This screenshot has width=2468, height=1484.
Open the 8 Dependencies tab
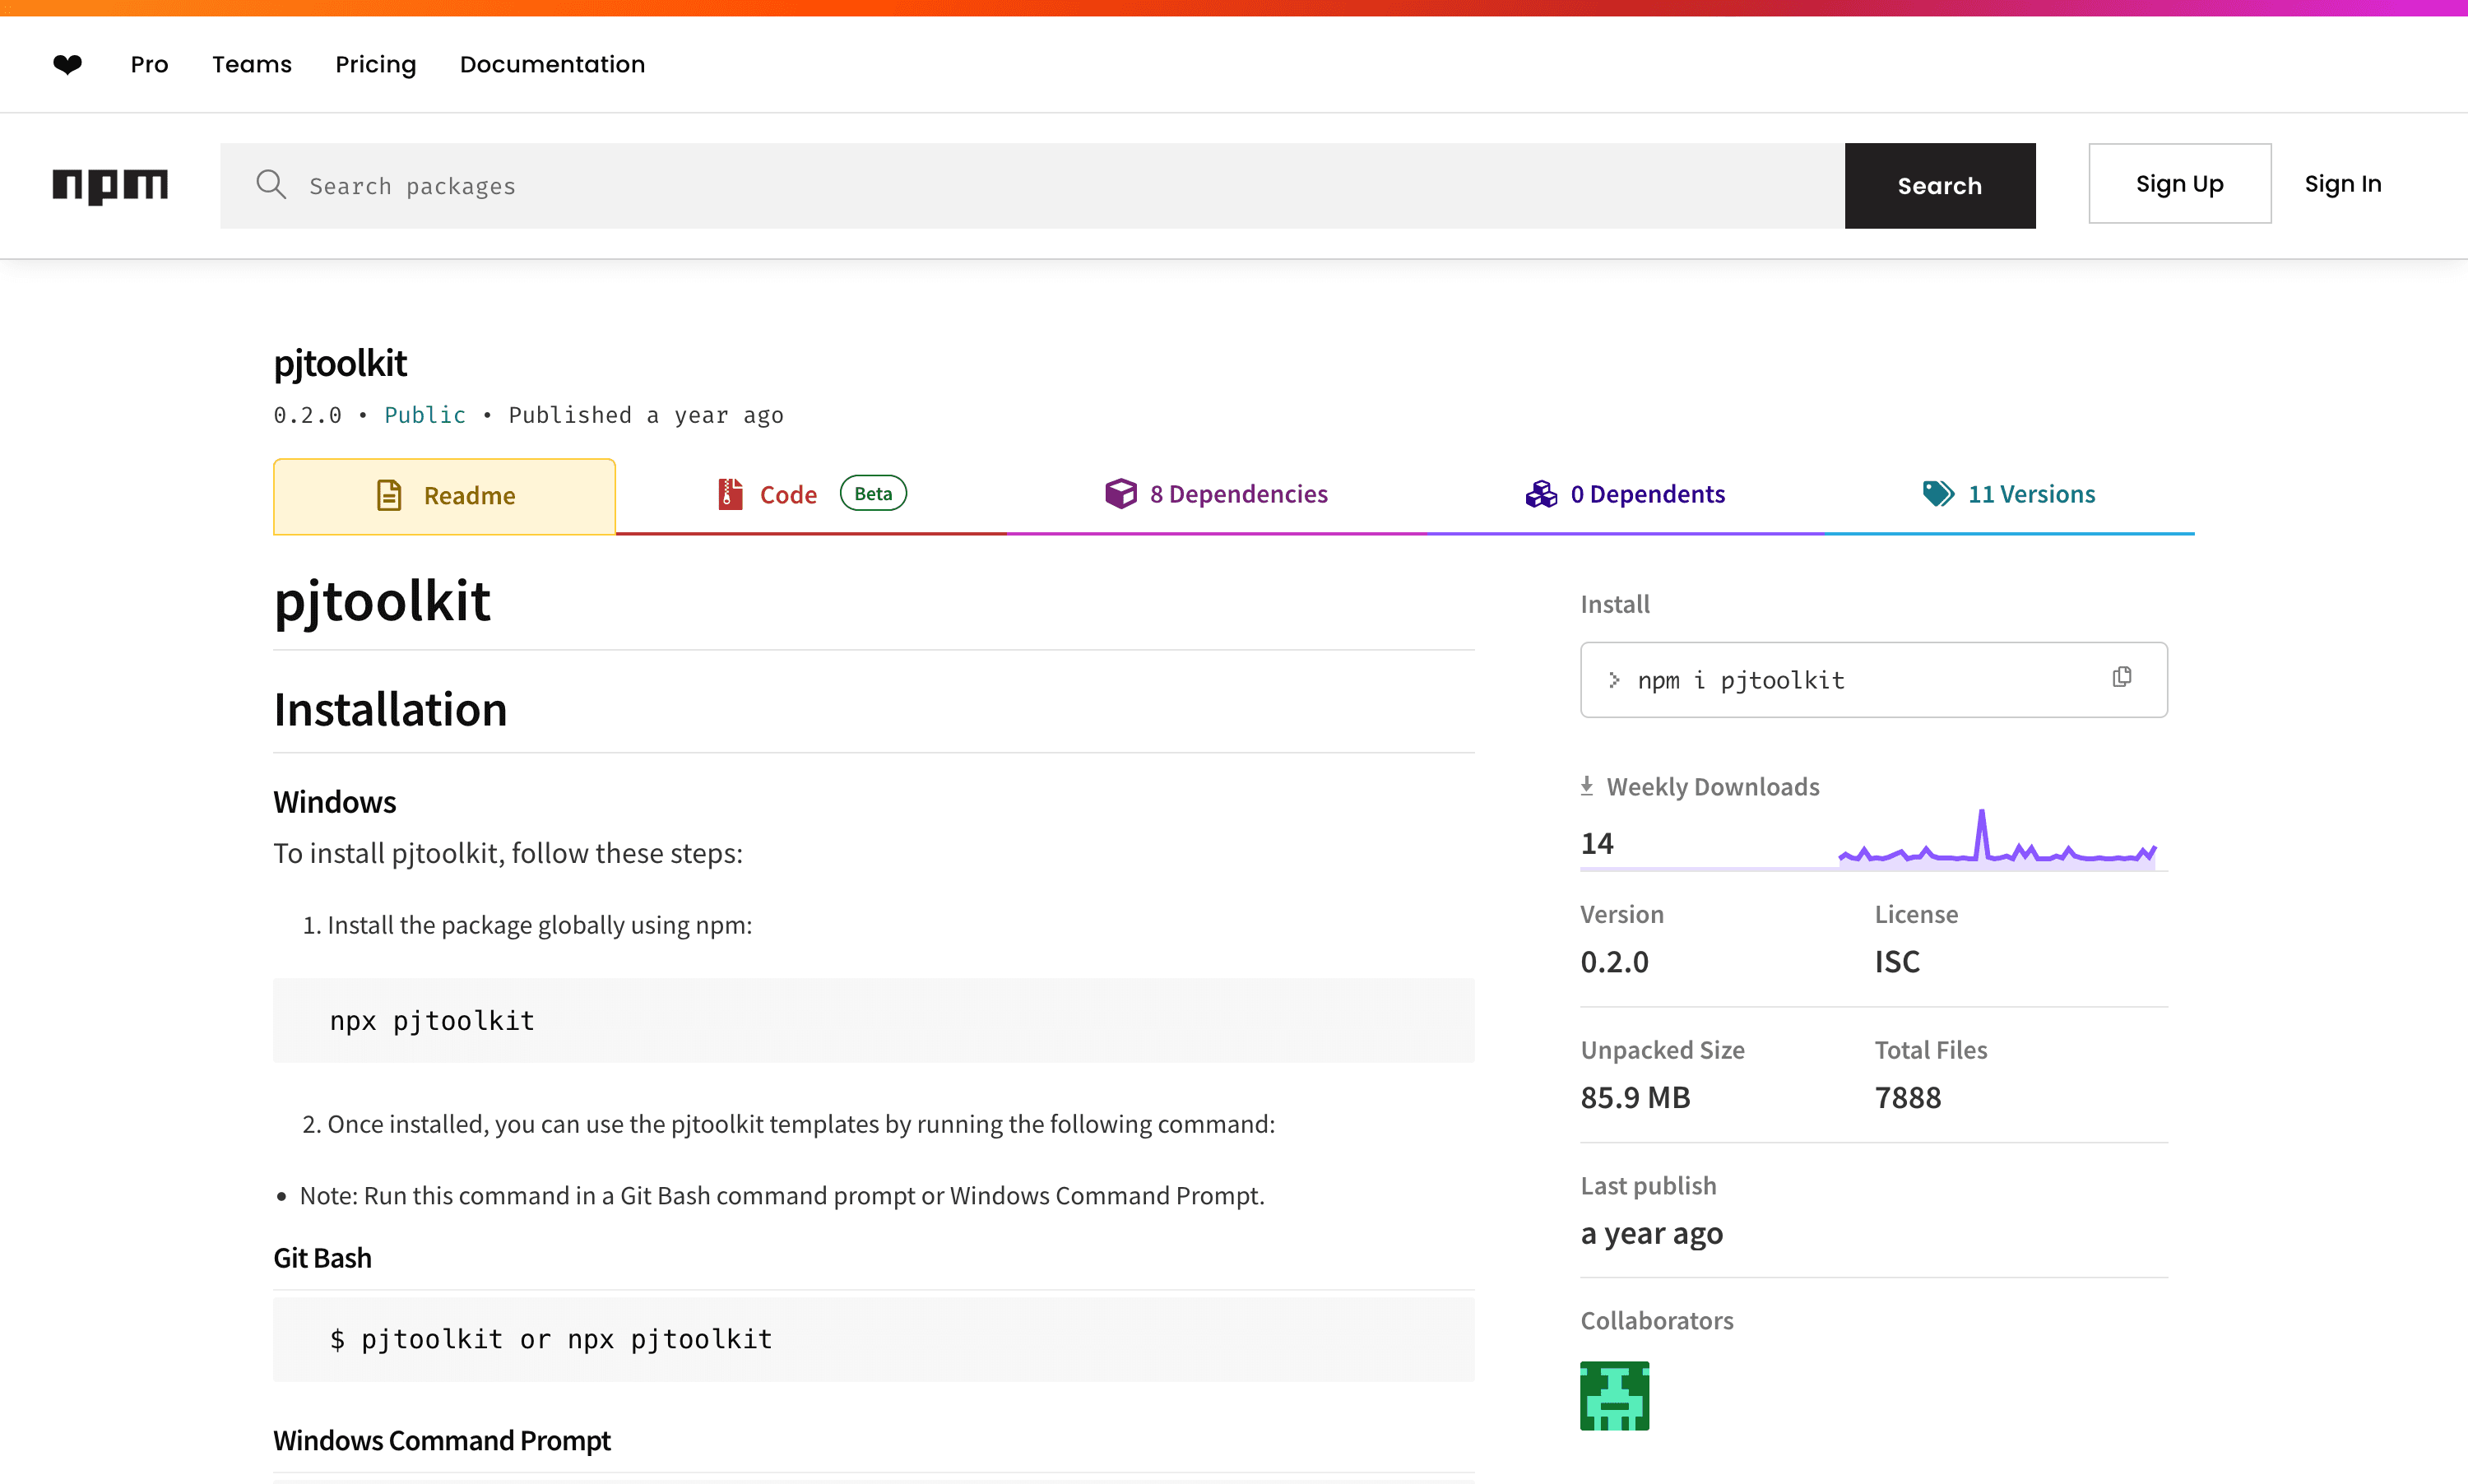pos(1216,494)
